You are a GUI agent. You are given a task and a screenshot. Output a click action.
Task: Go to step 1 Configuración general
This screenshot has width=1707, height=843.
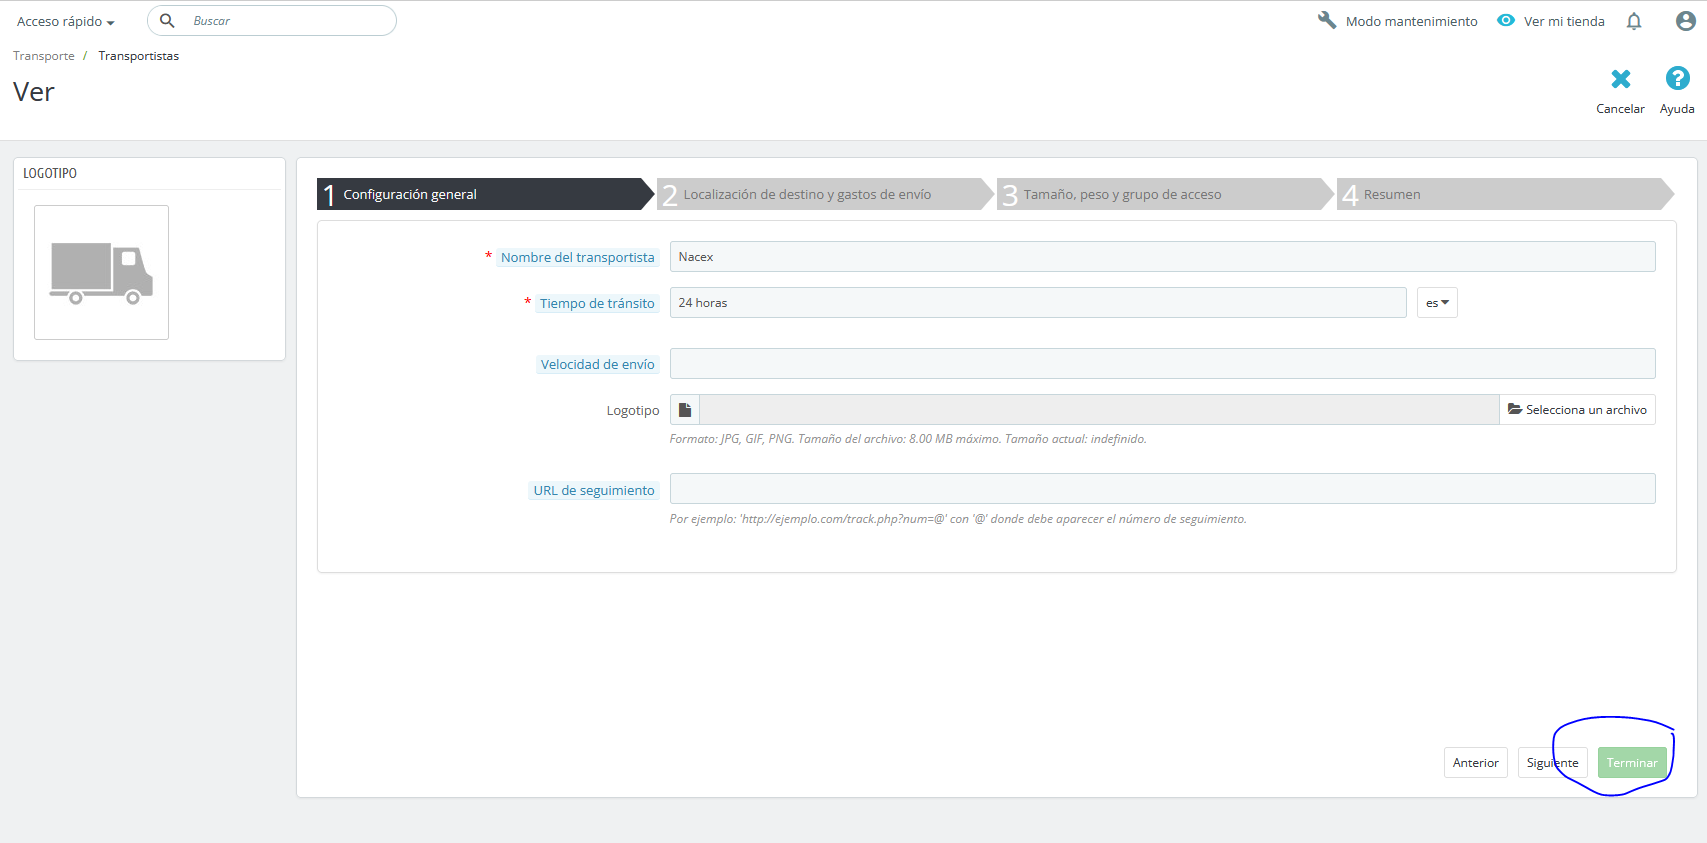click(485, 194)
